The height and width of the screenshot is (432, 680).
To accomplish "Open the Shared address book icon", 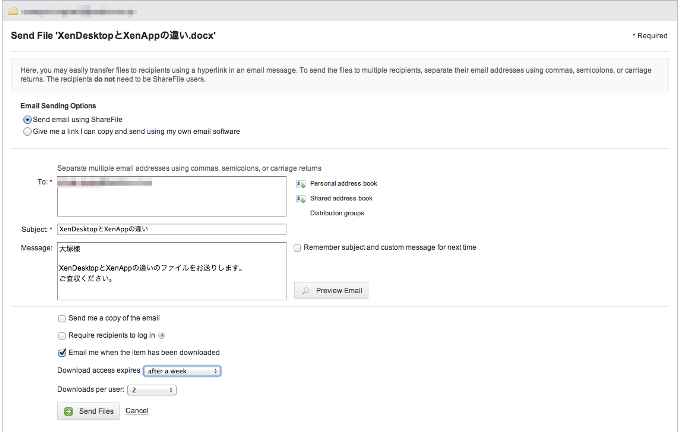I will tap(300, 199).
